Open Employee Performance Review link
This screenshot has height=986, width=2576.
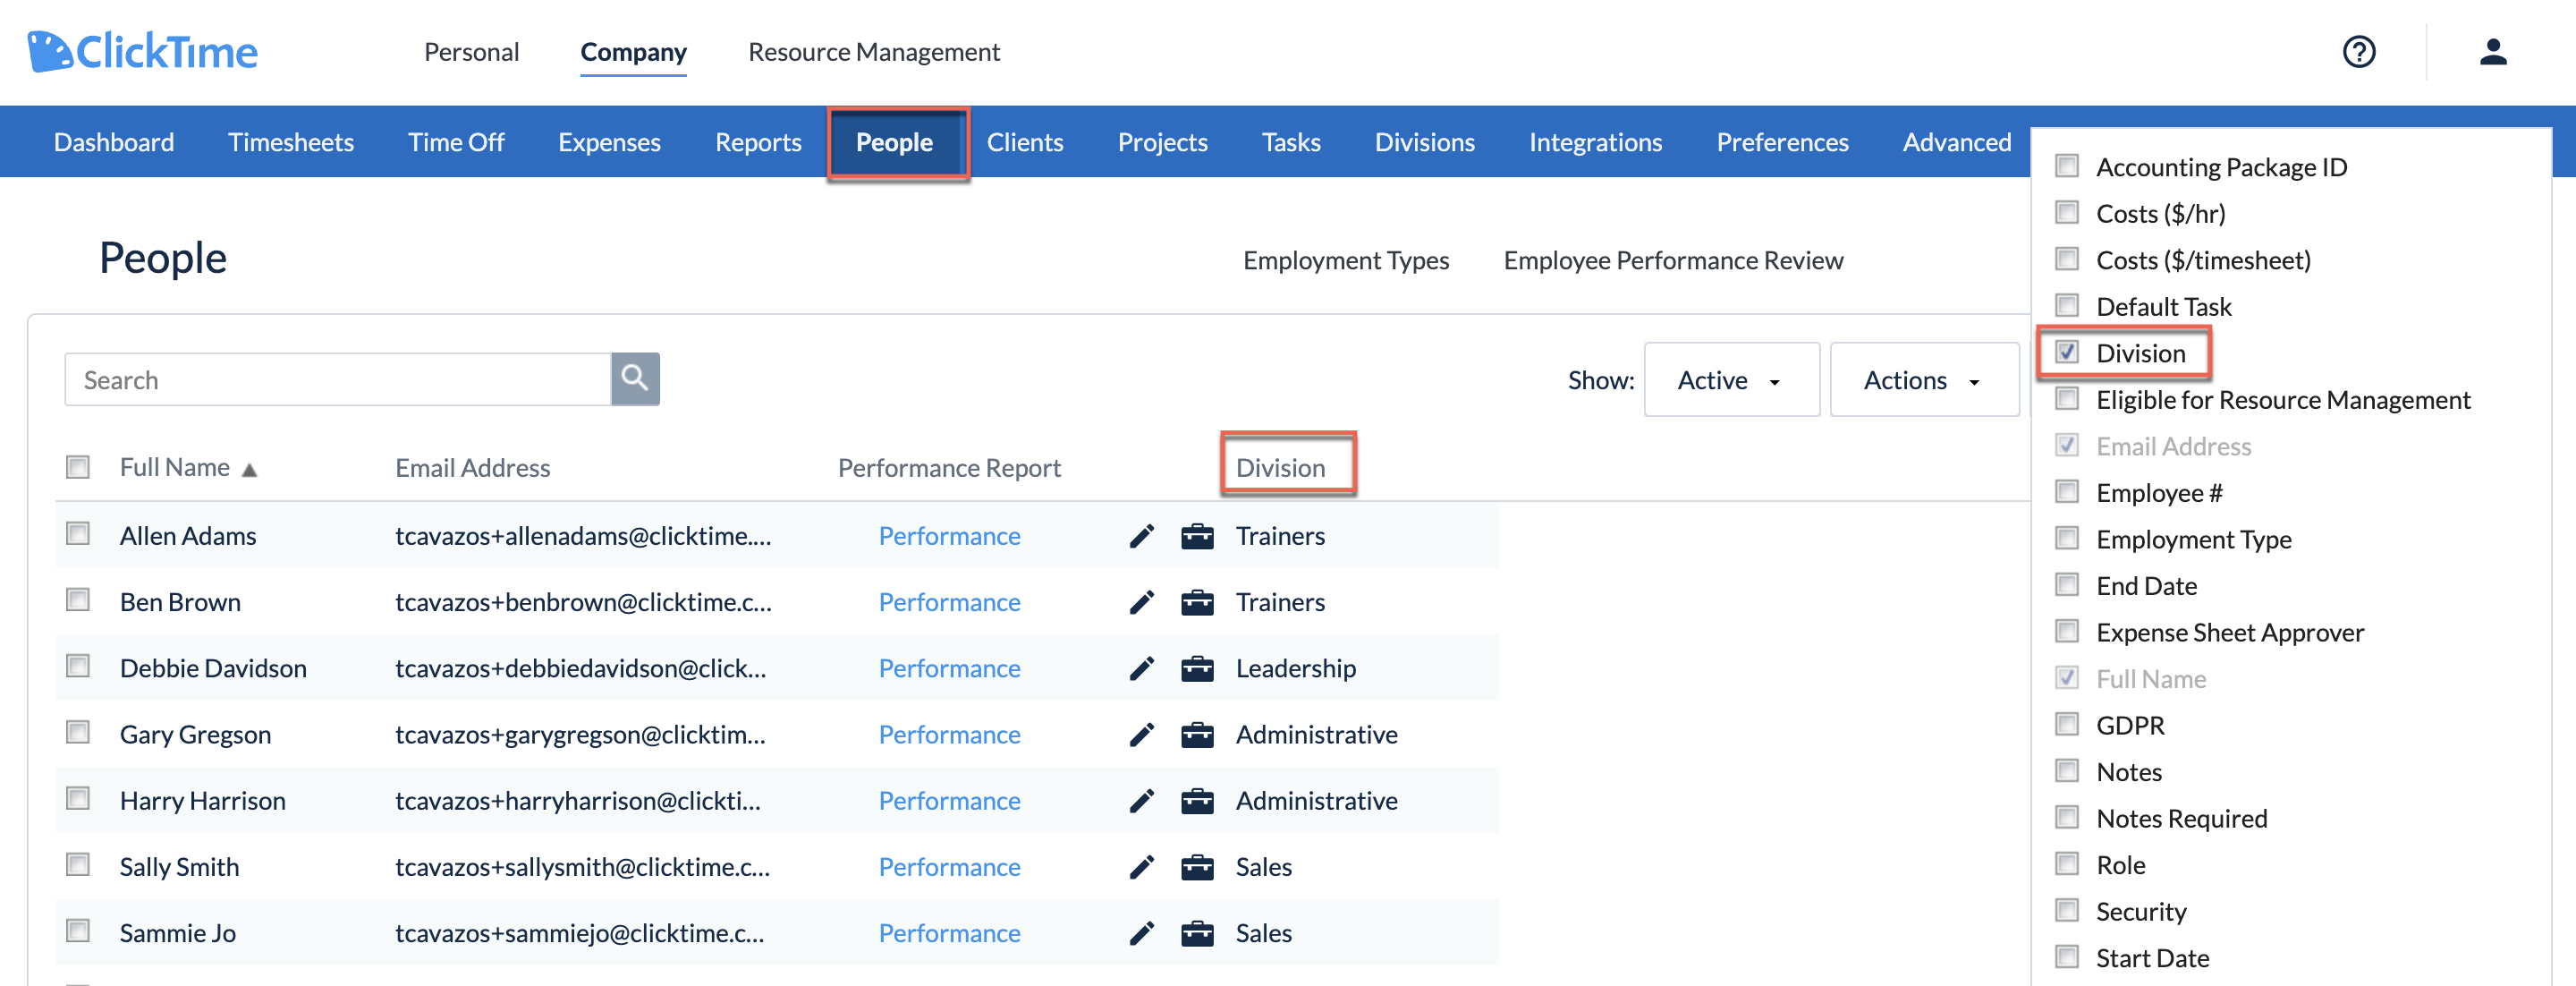(x=1673, y=260)
